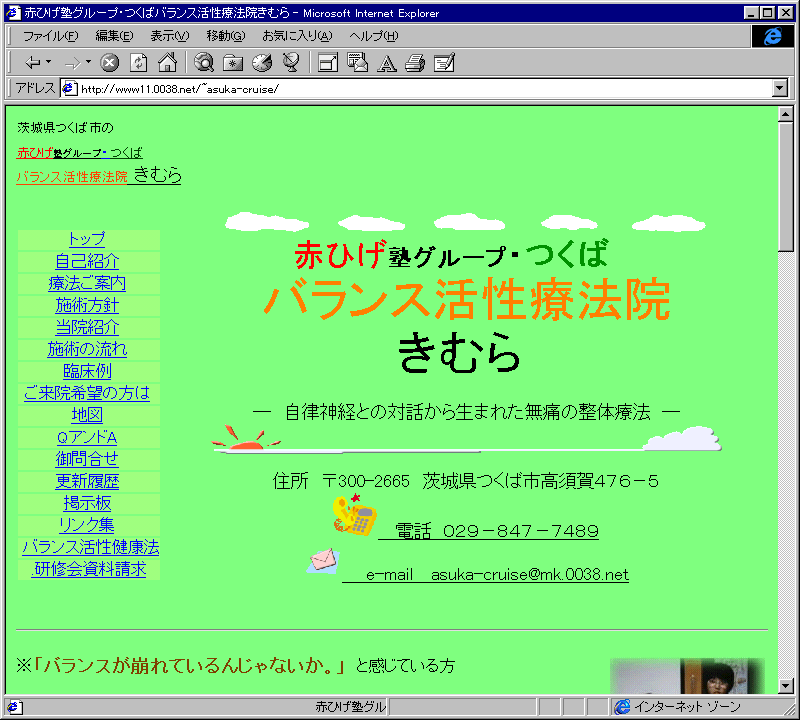Click the photo thumbnail at bottom right

coord(687,676)
